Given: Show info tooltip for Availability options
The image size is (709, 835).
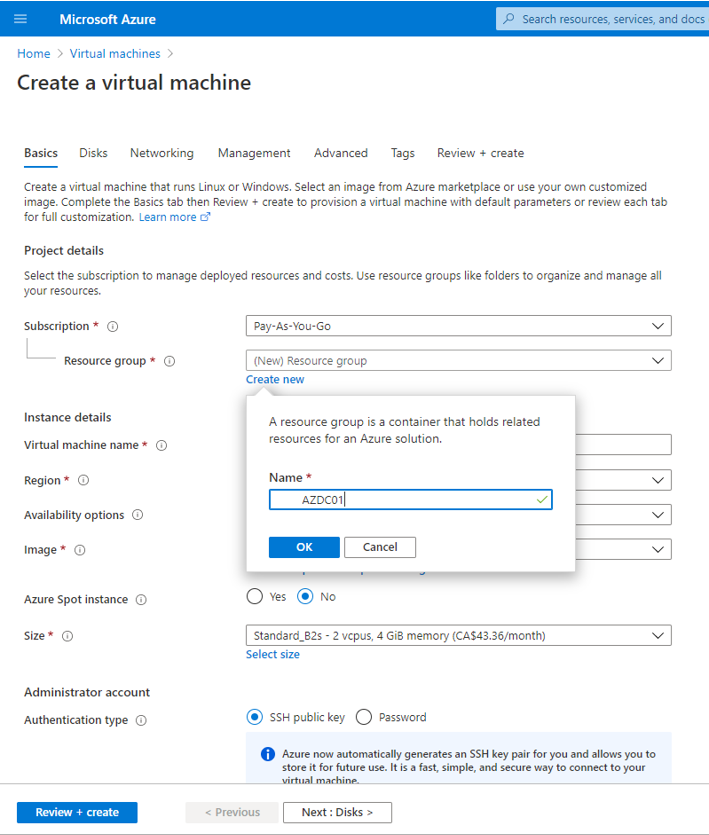Looking at the screenshot, I should coord(137,515).
